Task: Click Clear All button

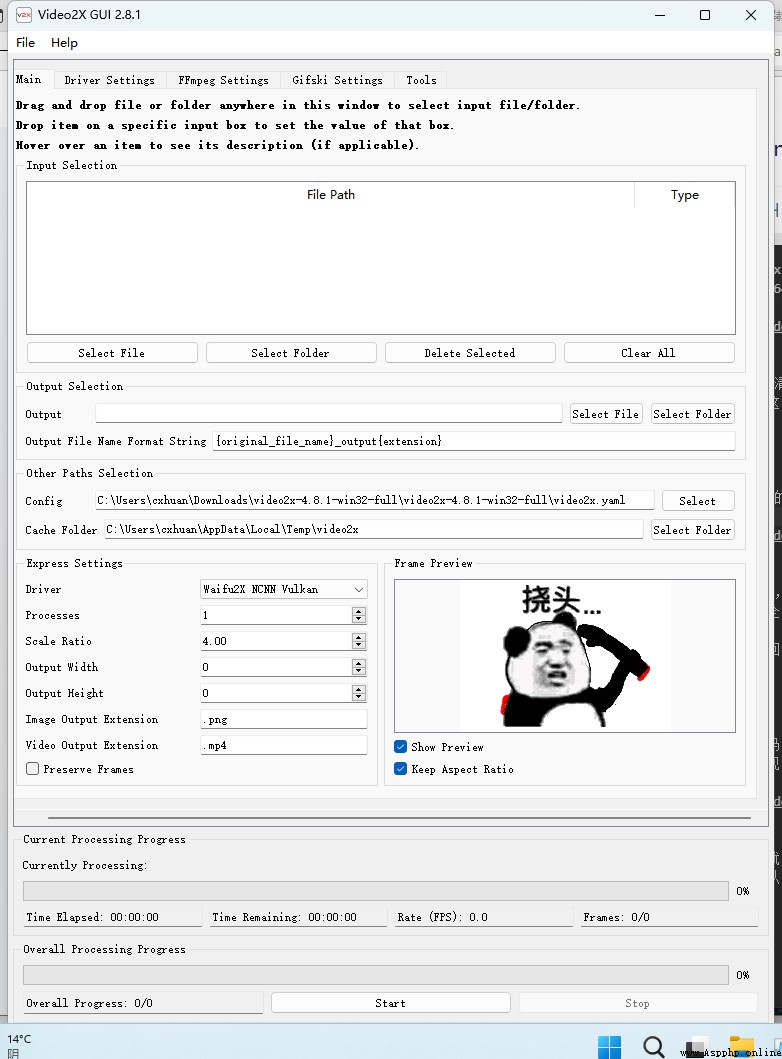Action: click(649, 353)
